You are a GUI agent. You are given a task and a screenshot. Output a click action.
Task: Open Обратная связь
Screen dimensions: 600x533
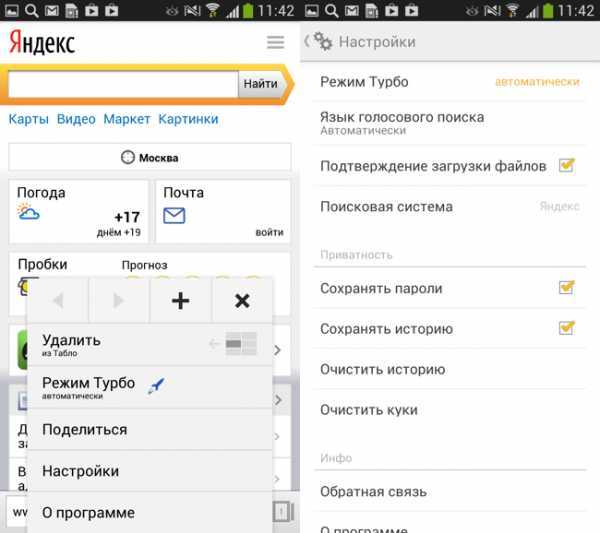tap(450, 492)
